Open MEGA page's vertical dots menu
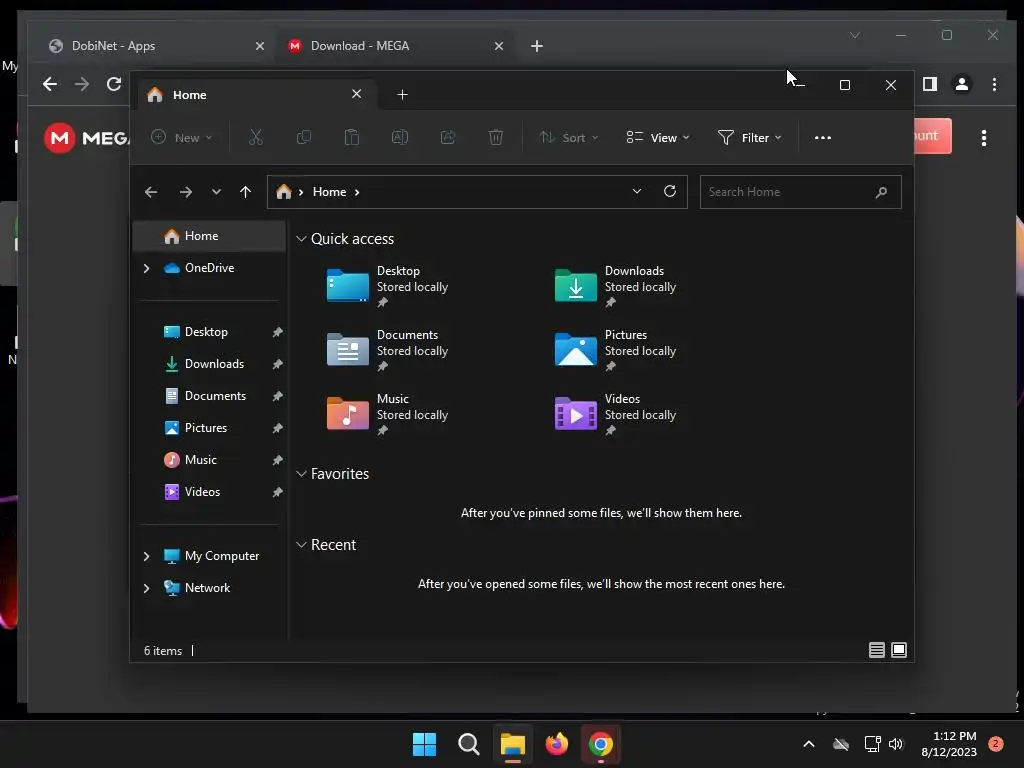 [x=984, y=138]
